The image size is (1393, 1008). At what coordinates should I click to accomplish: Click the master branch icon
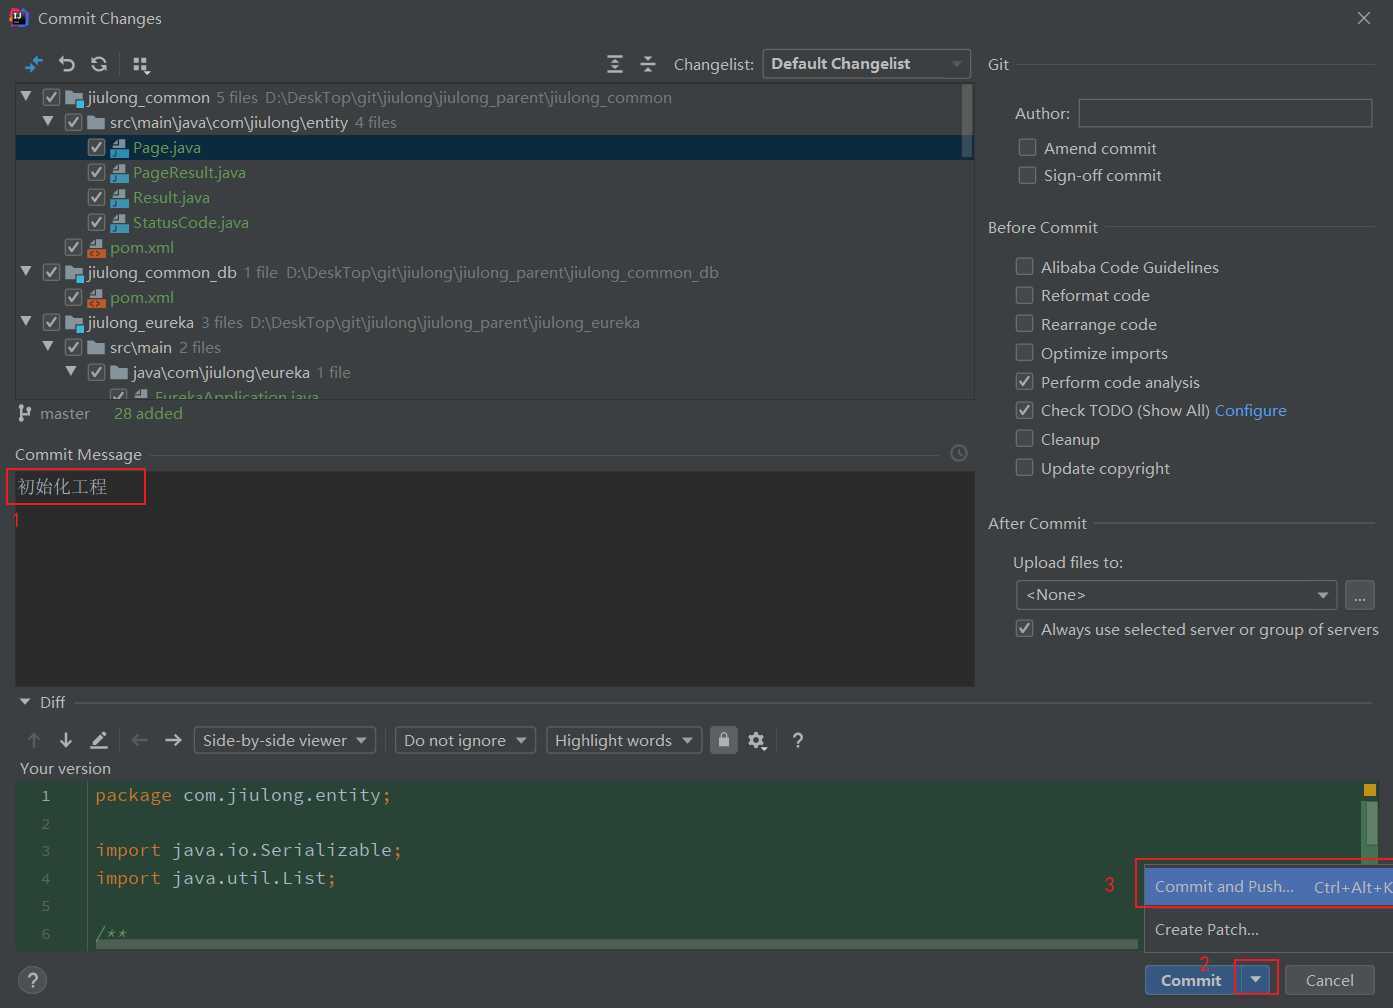click(25, 413)
